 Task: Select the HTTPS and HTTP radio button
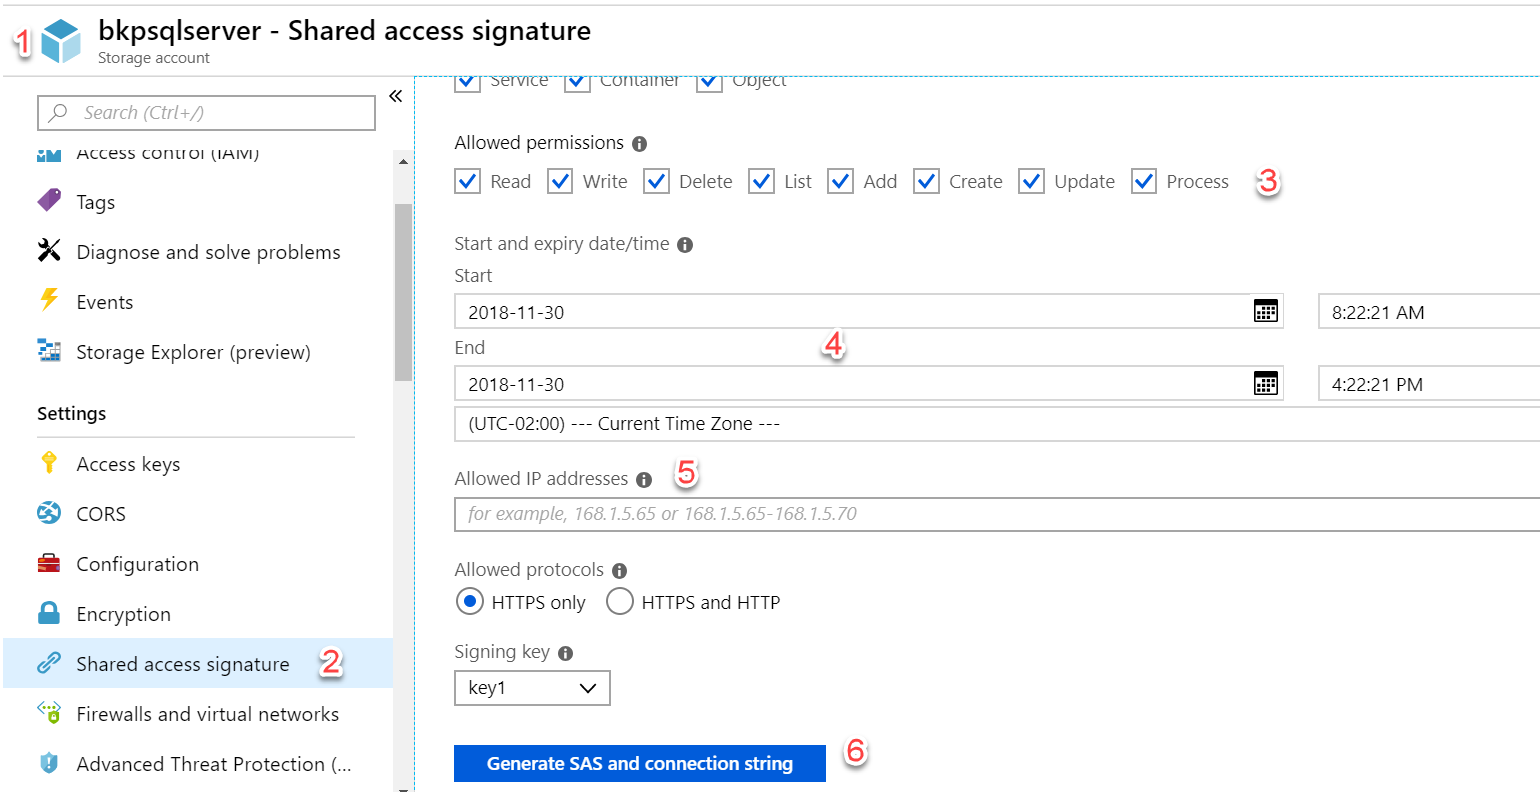(x=620, y=602)
